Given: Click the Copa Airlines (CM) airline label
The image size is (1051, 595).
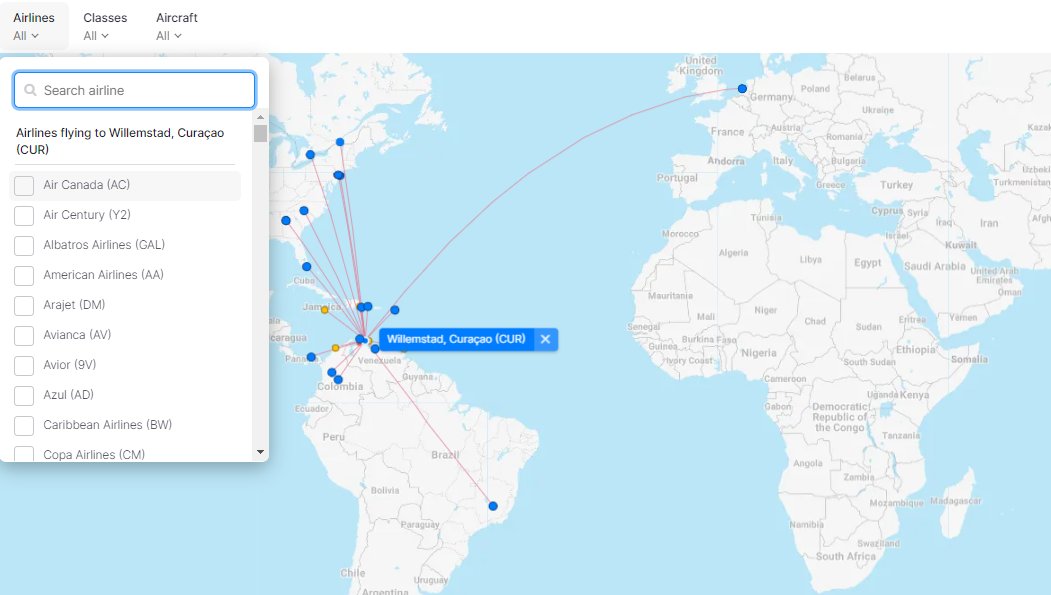Looking at the screenshot, I should 94,454.
